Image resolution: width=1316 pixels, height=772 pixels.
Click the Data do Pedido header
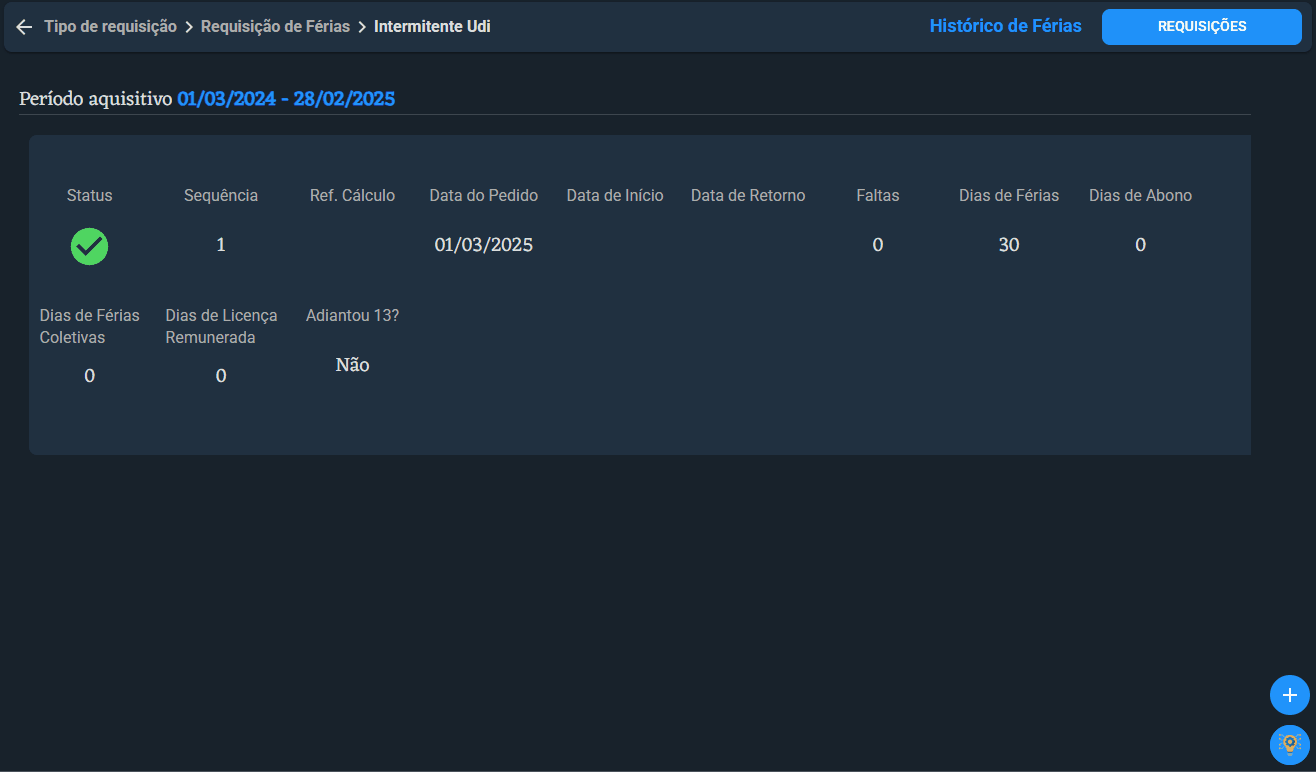tap(484, 196)
